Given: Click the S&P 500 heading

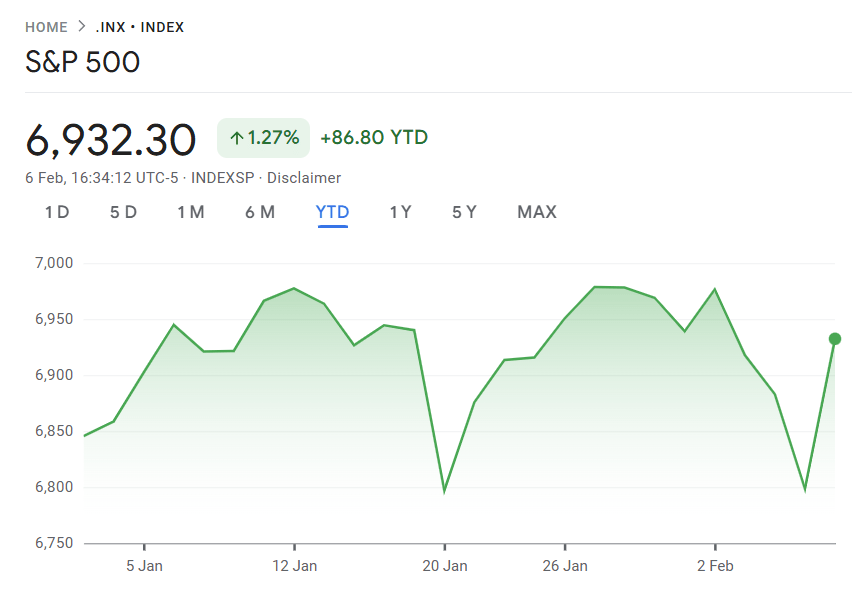Looking at the screenshot, I should click(82, 62).
